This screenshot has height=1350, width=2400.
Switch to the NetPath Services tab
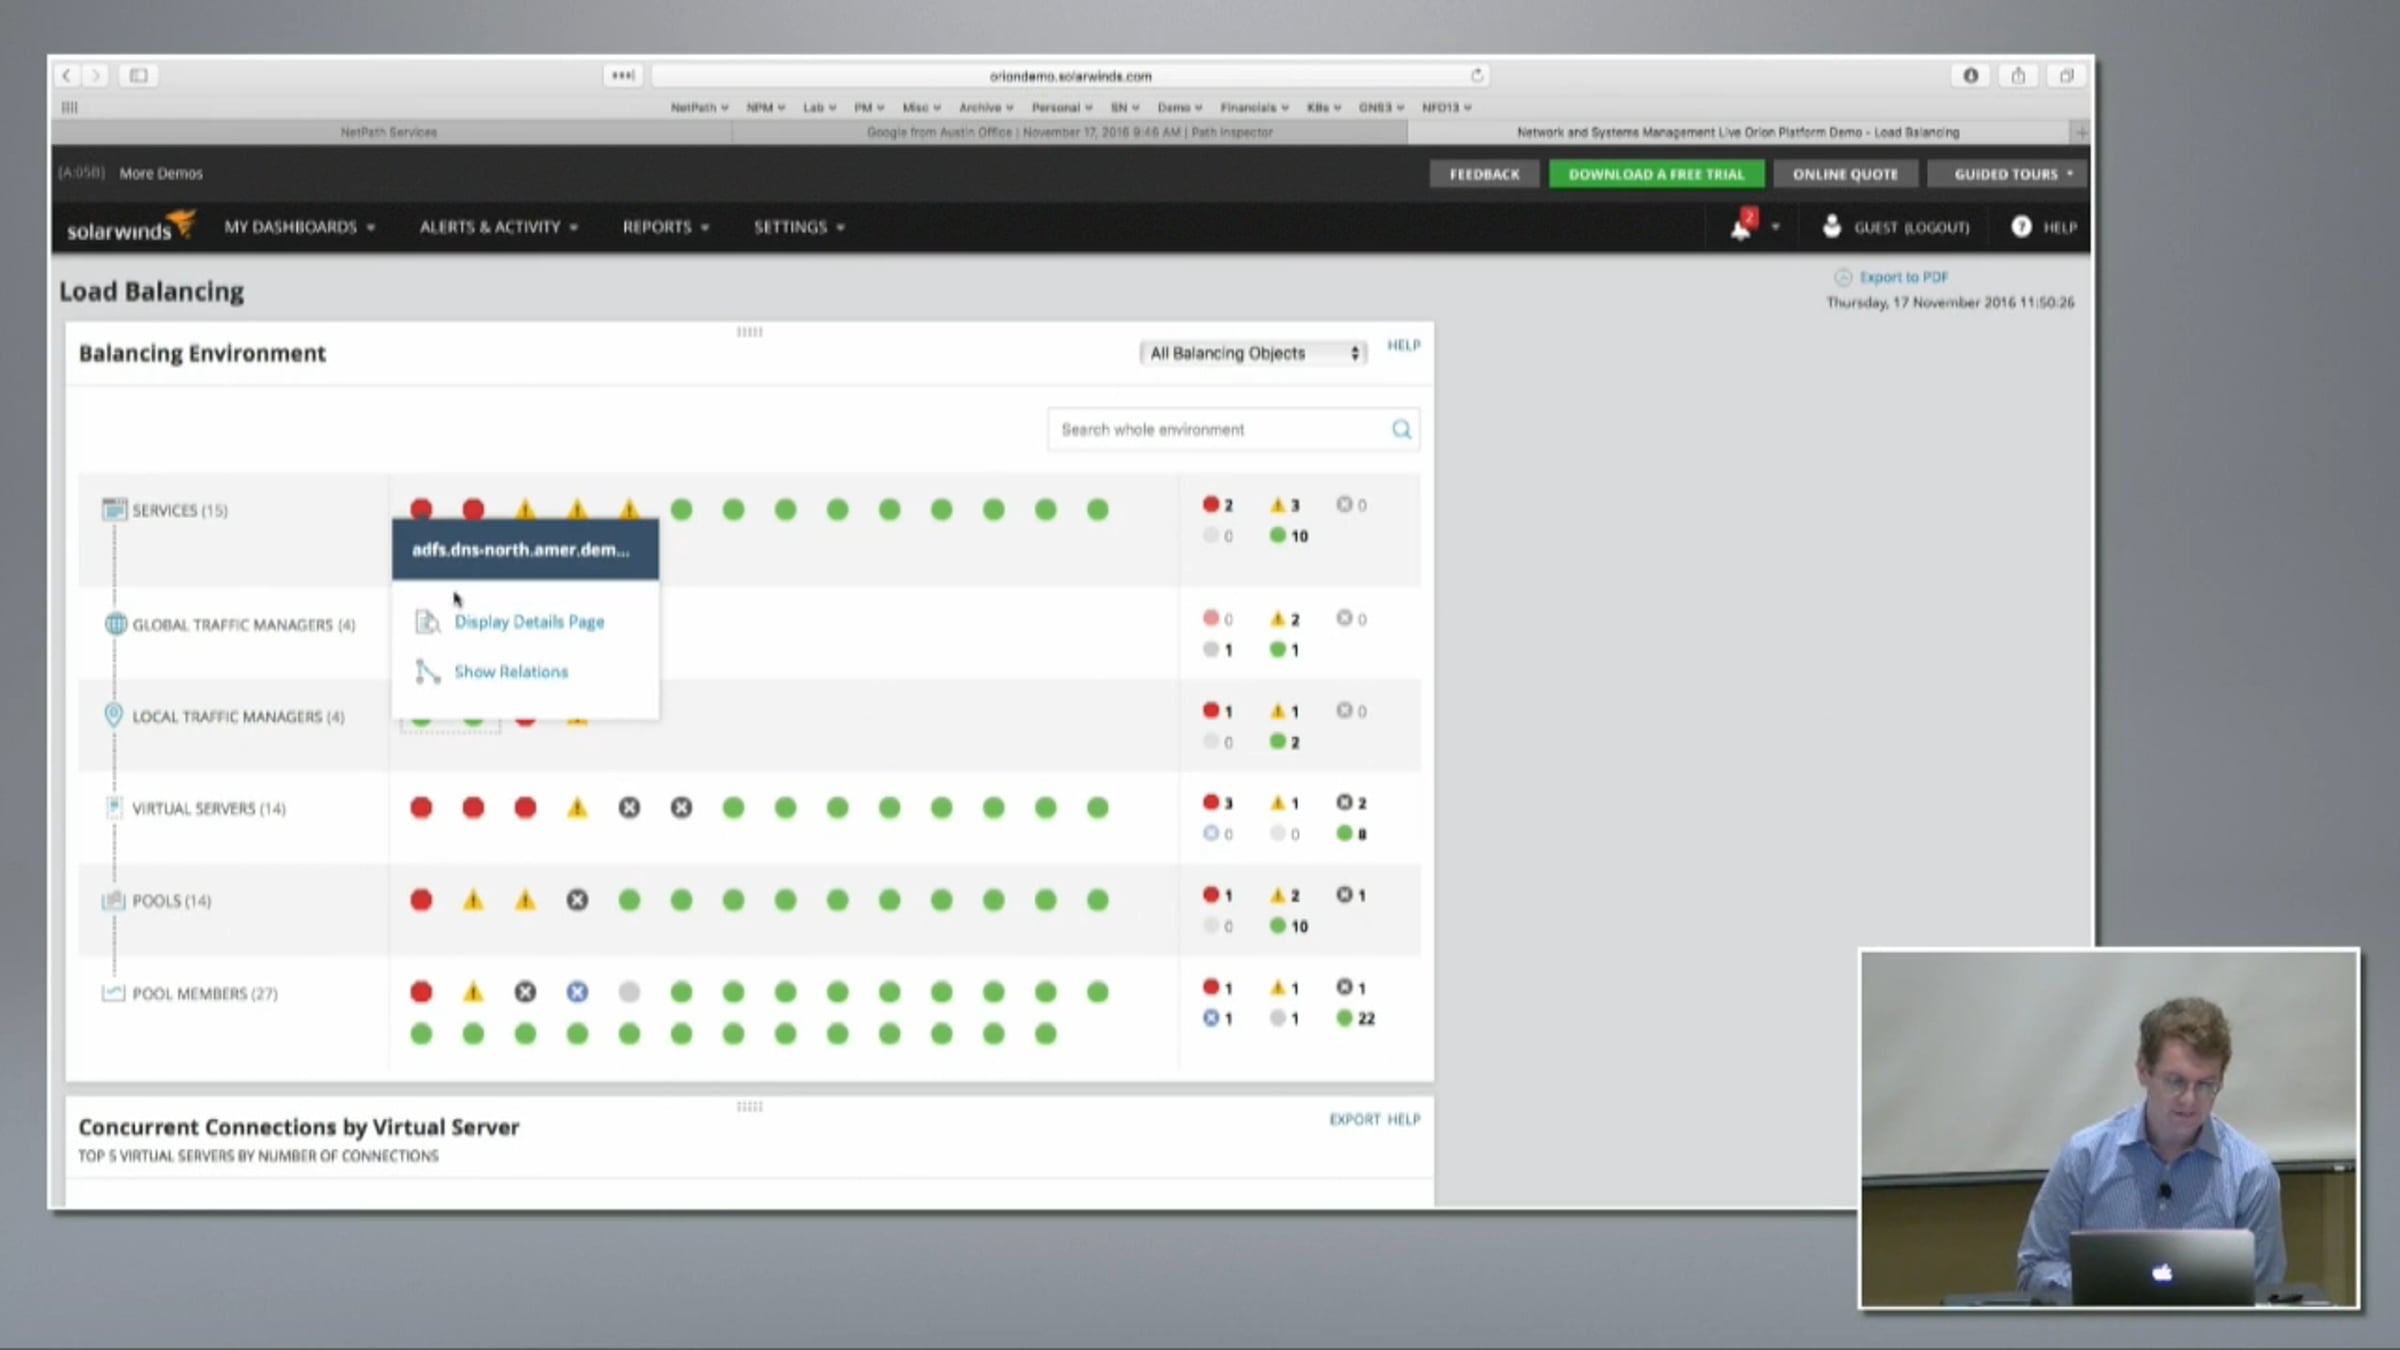coord(390,132)
